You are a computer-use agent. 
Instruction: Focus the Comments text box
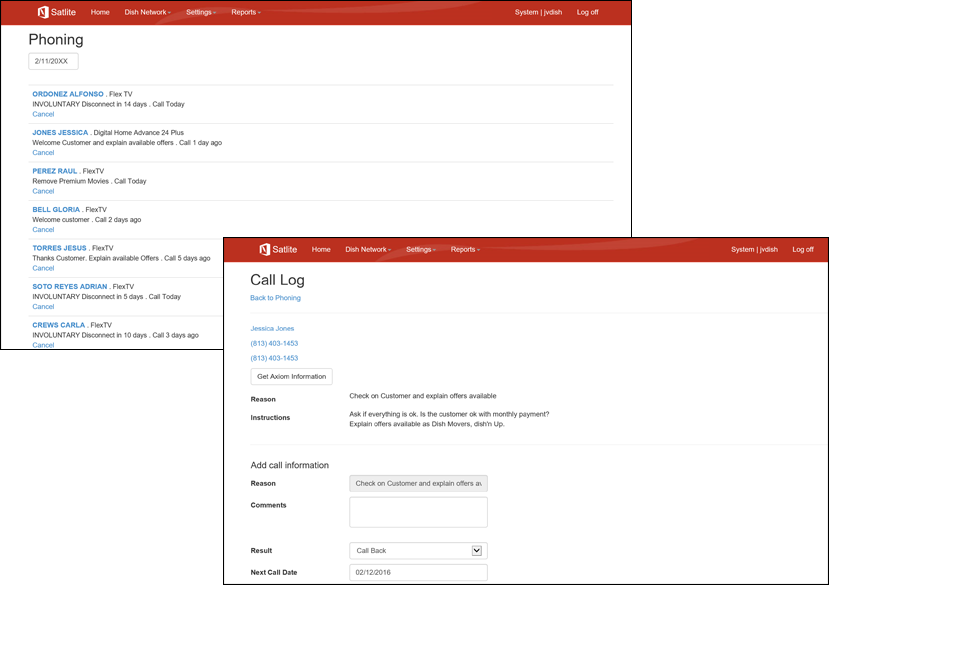(418, 512)
